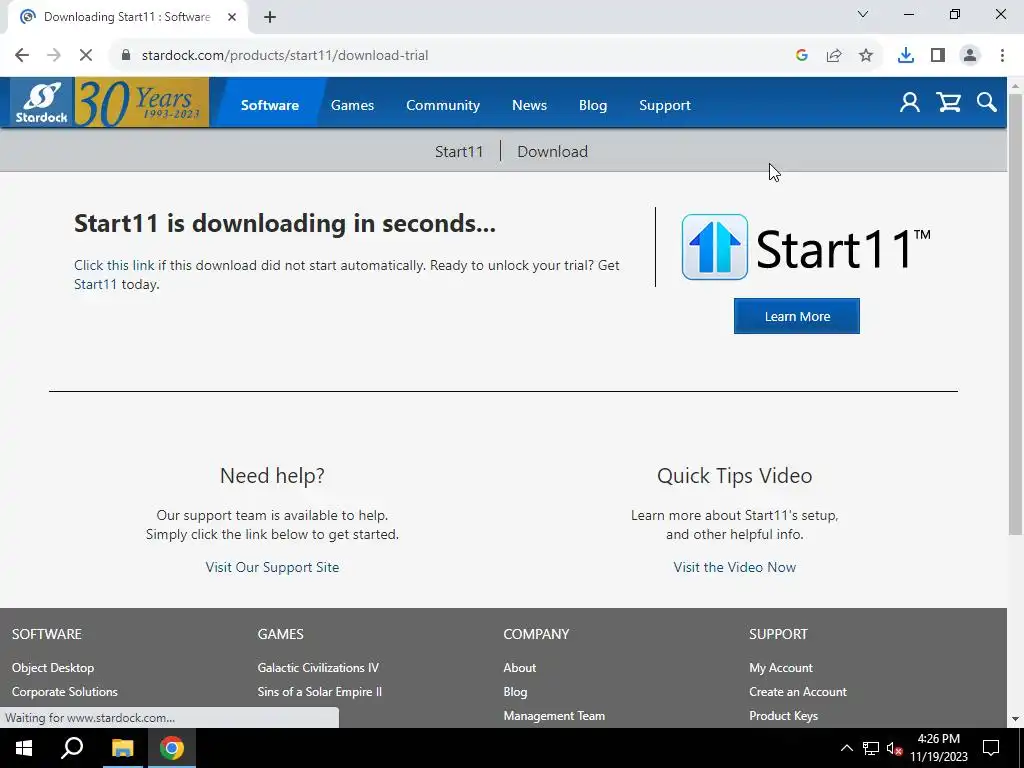Viewport: 1024px width, 768px height.
Task: Open Chrome downloads icon
Action: (x=906, y=56)
